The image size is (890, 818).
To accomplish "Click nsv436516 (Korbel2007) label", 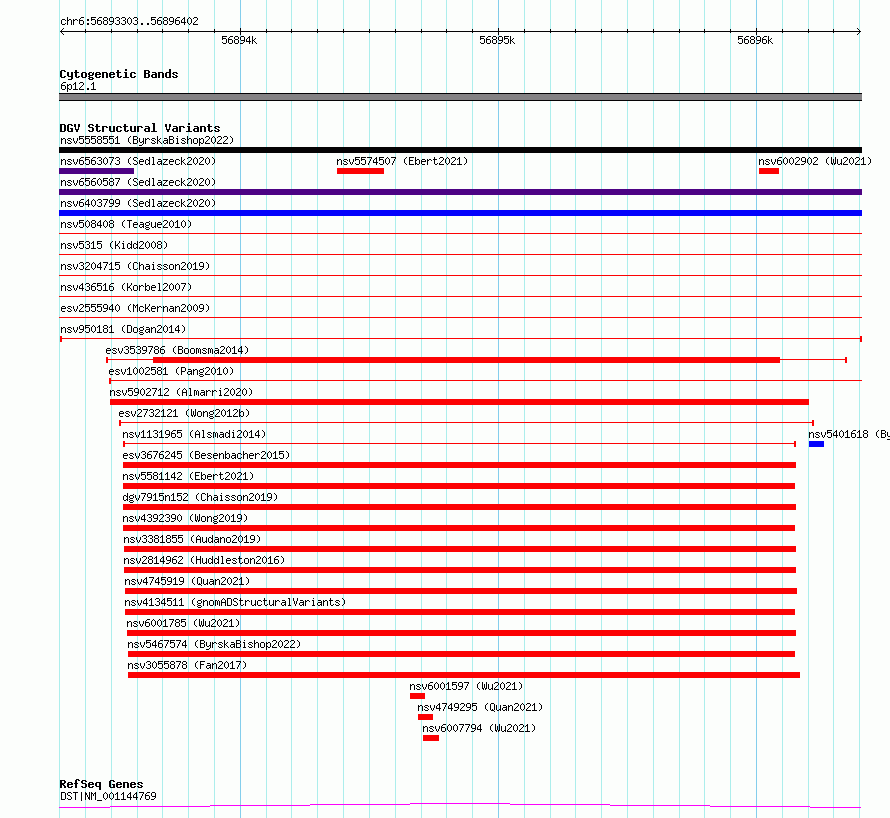I will click(126, 287).
